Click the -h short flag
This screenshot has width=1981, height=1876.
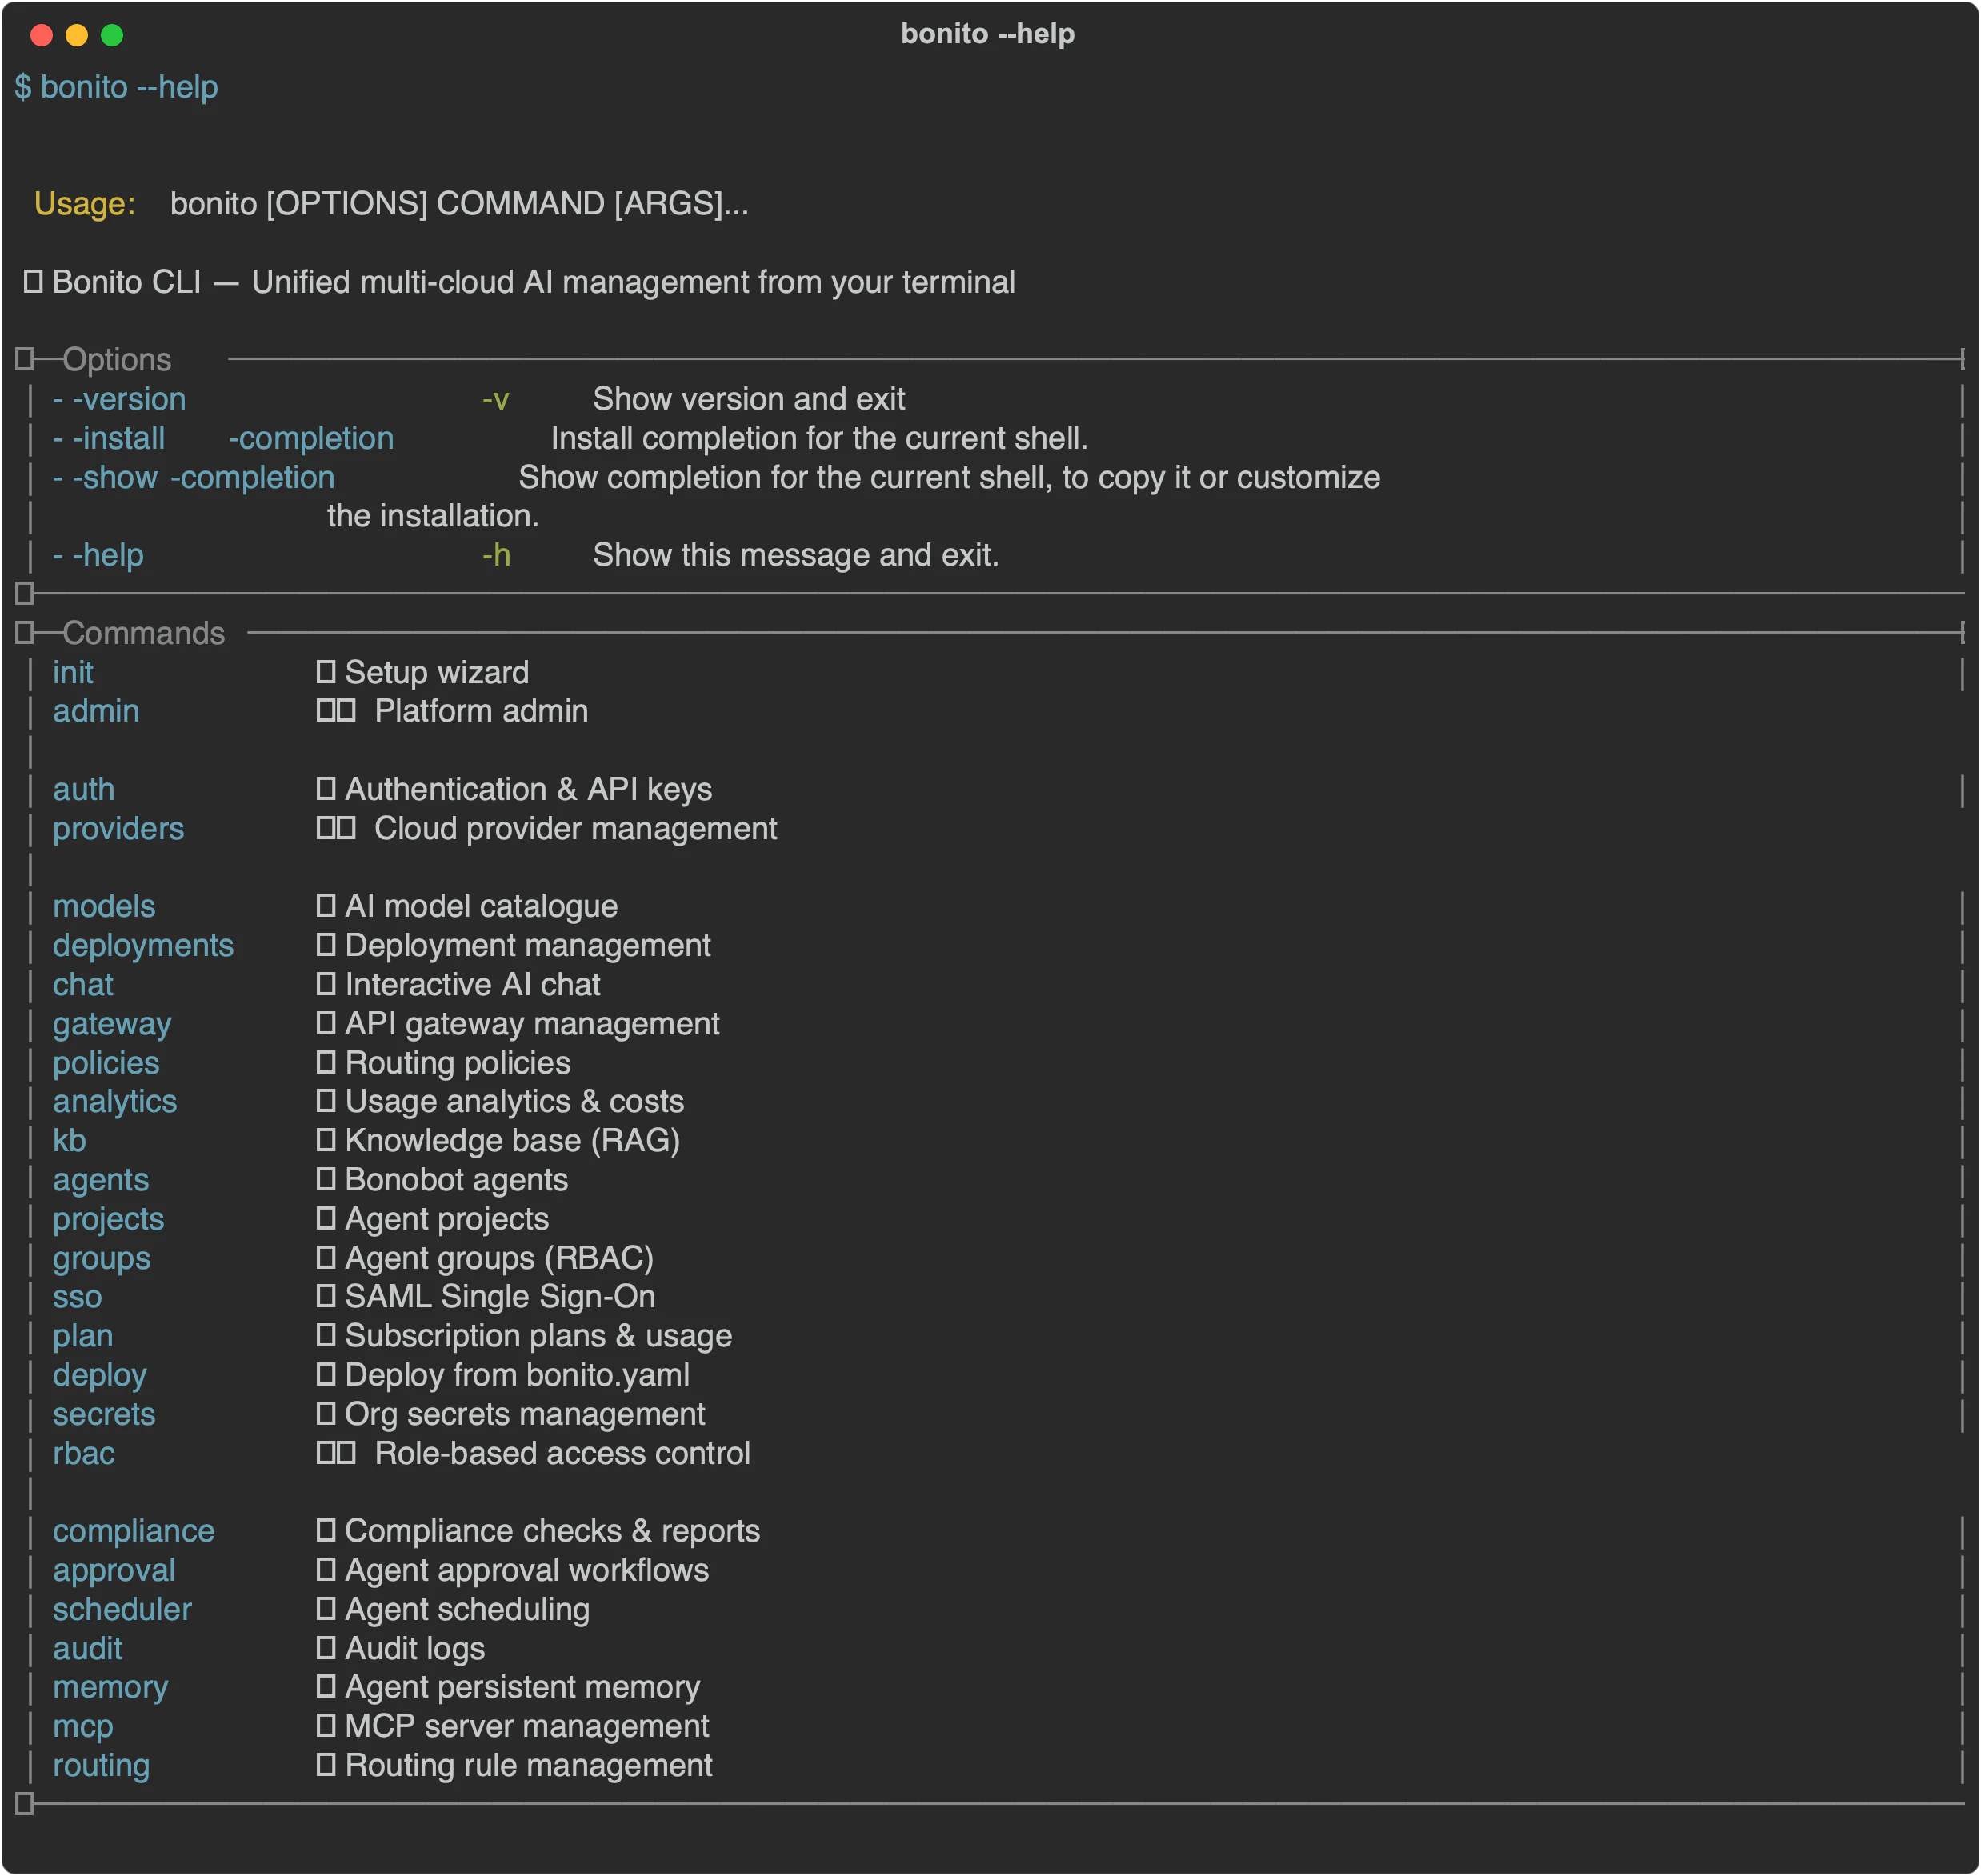point(496,555)
